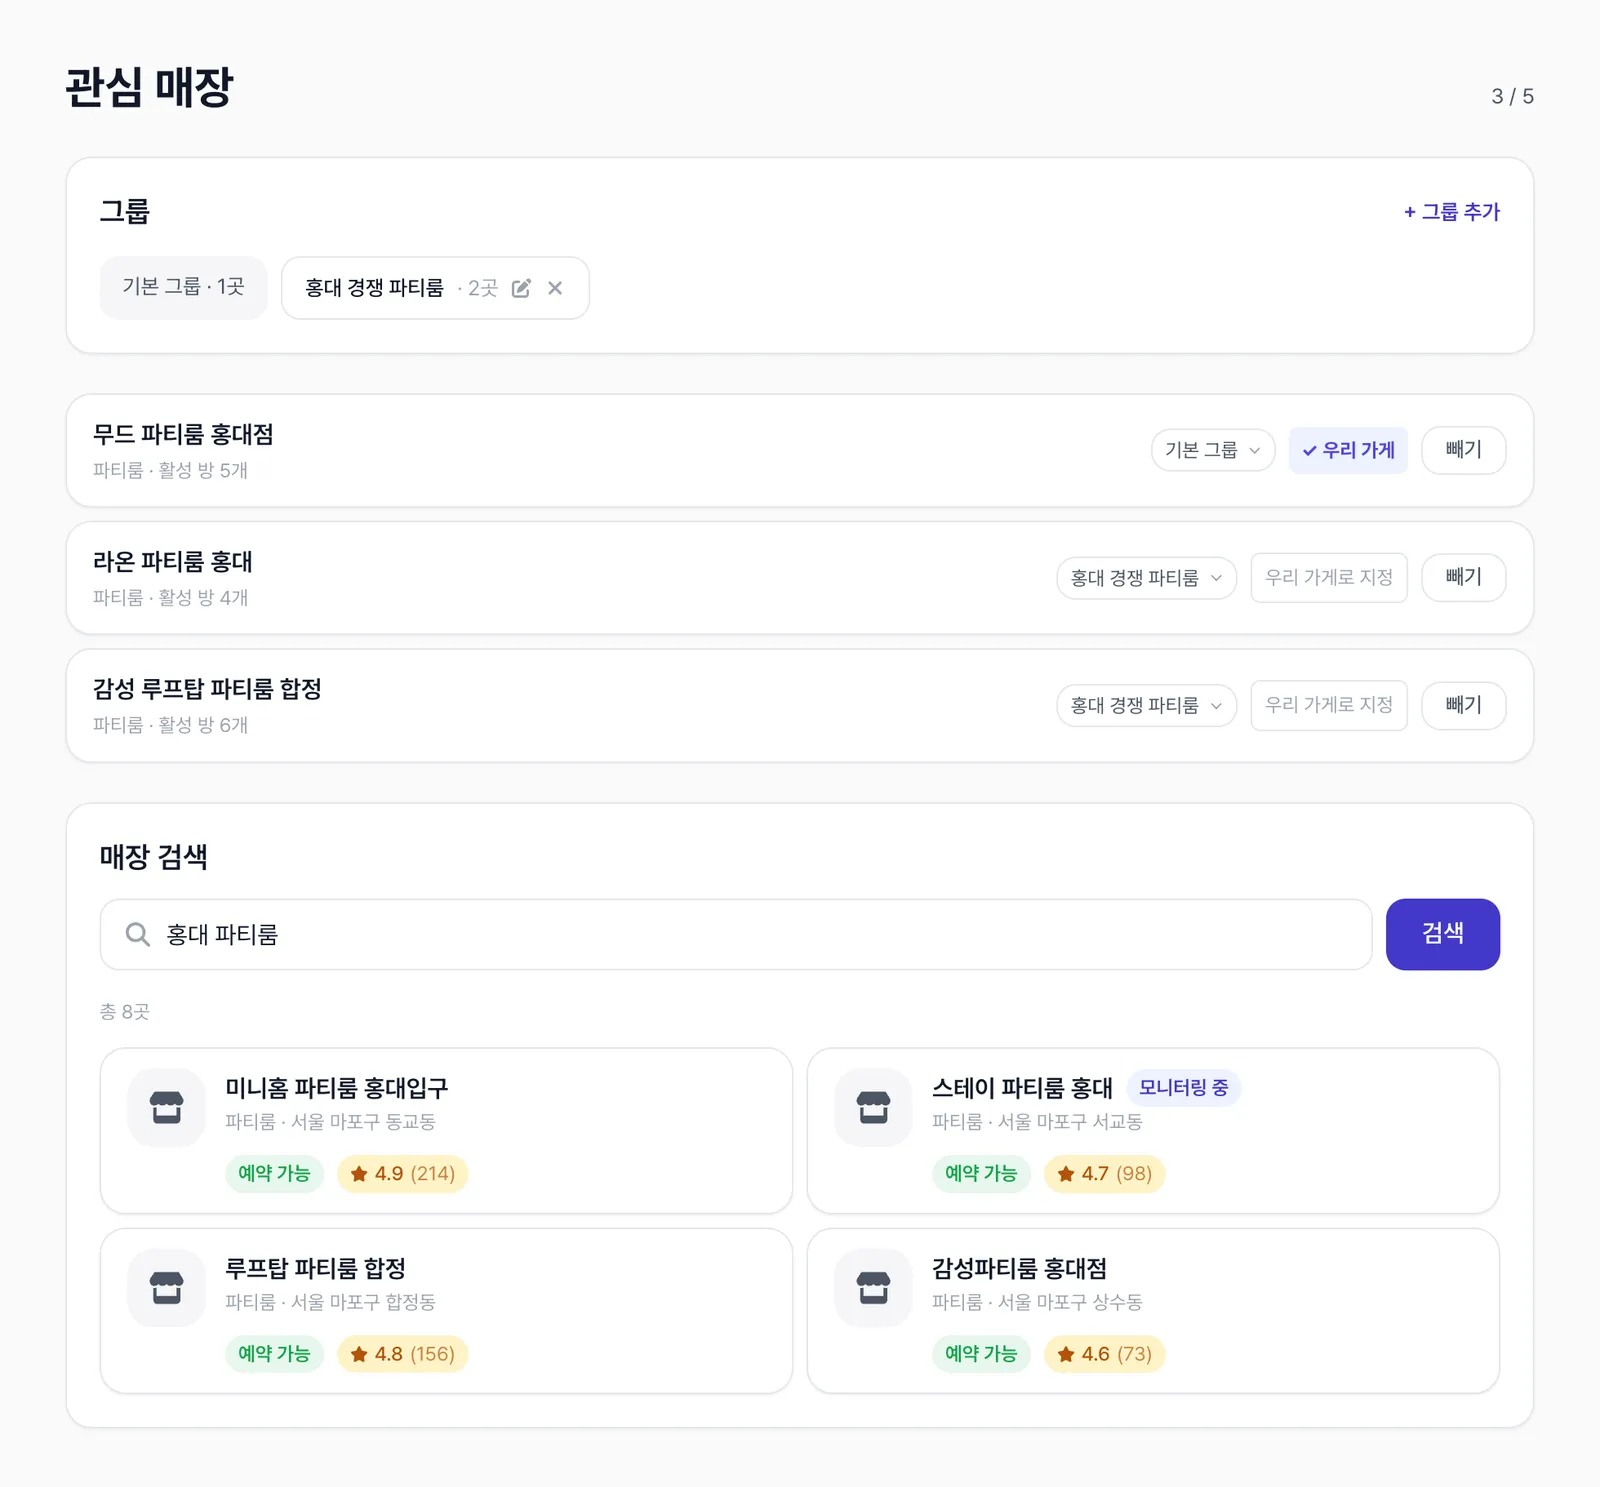Viewport: 1600px width, 1487px height.
Task: Click the 총 8곳 result count
Action: [x=125, y=1012]
